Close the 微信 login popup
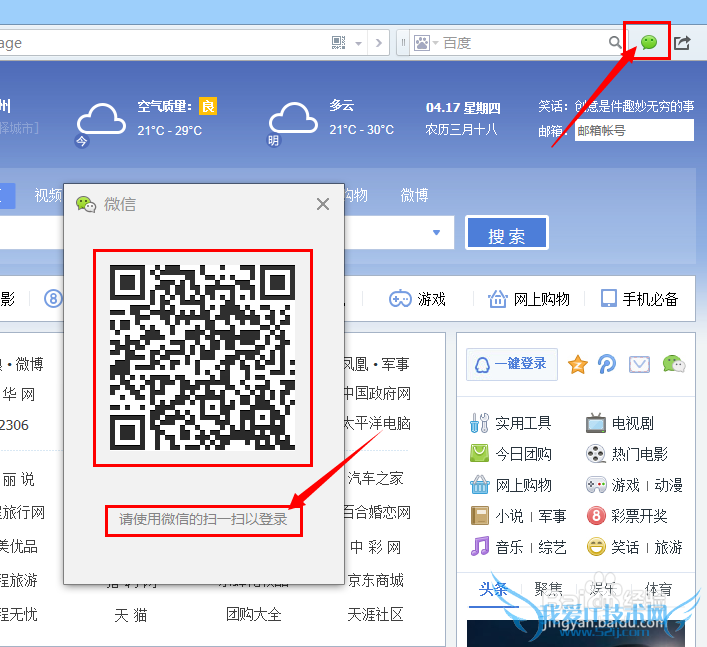 pos(323,204)
